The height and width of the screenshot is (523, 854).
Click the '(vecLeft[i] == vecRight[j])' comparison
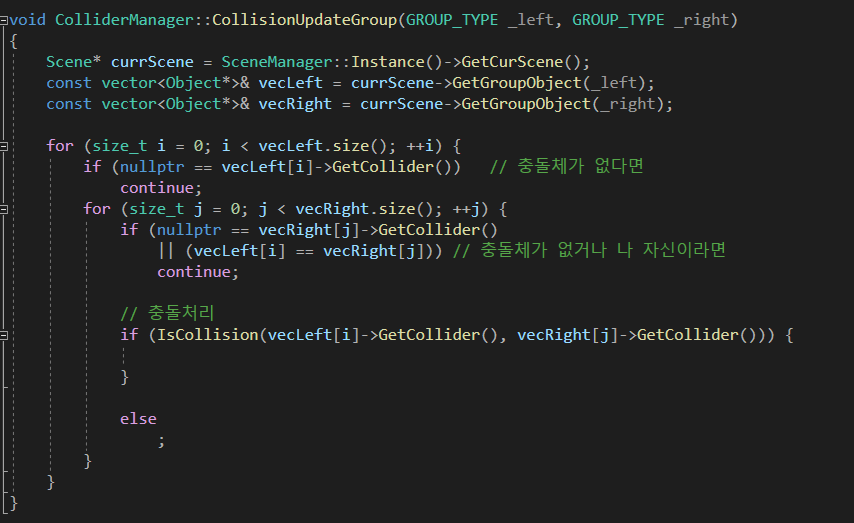[309, 251]
